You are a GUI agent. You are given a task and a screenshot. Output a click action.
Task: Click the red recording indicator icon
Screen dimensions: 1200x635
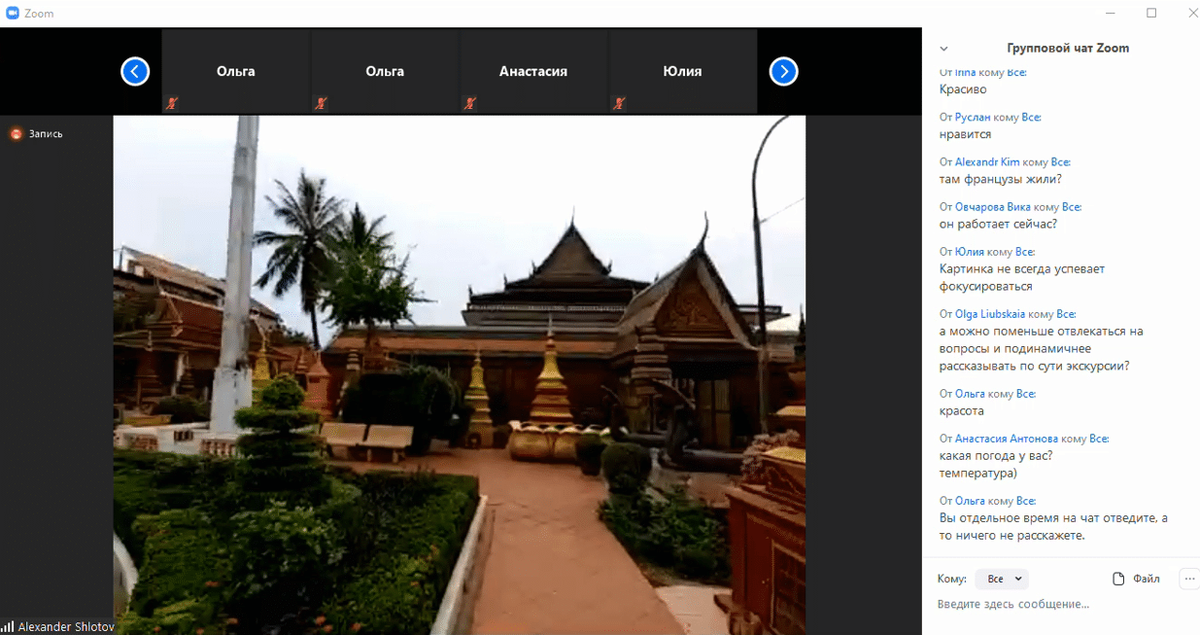(x=16, y=134)
